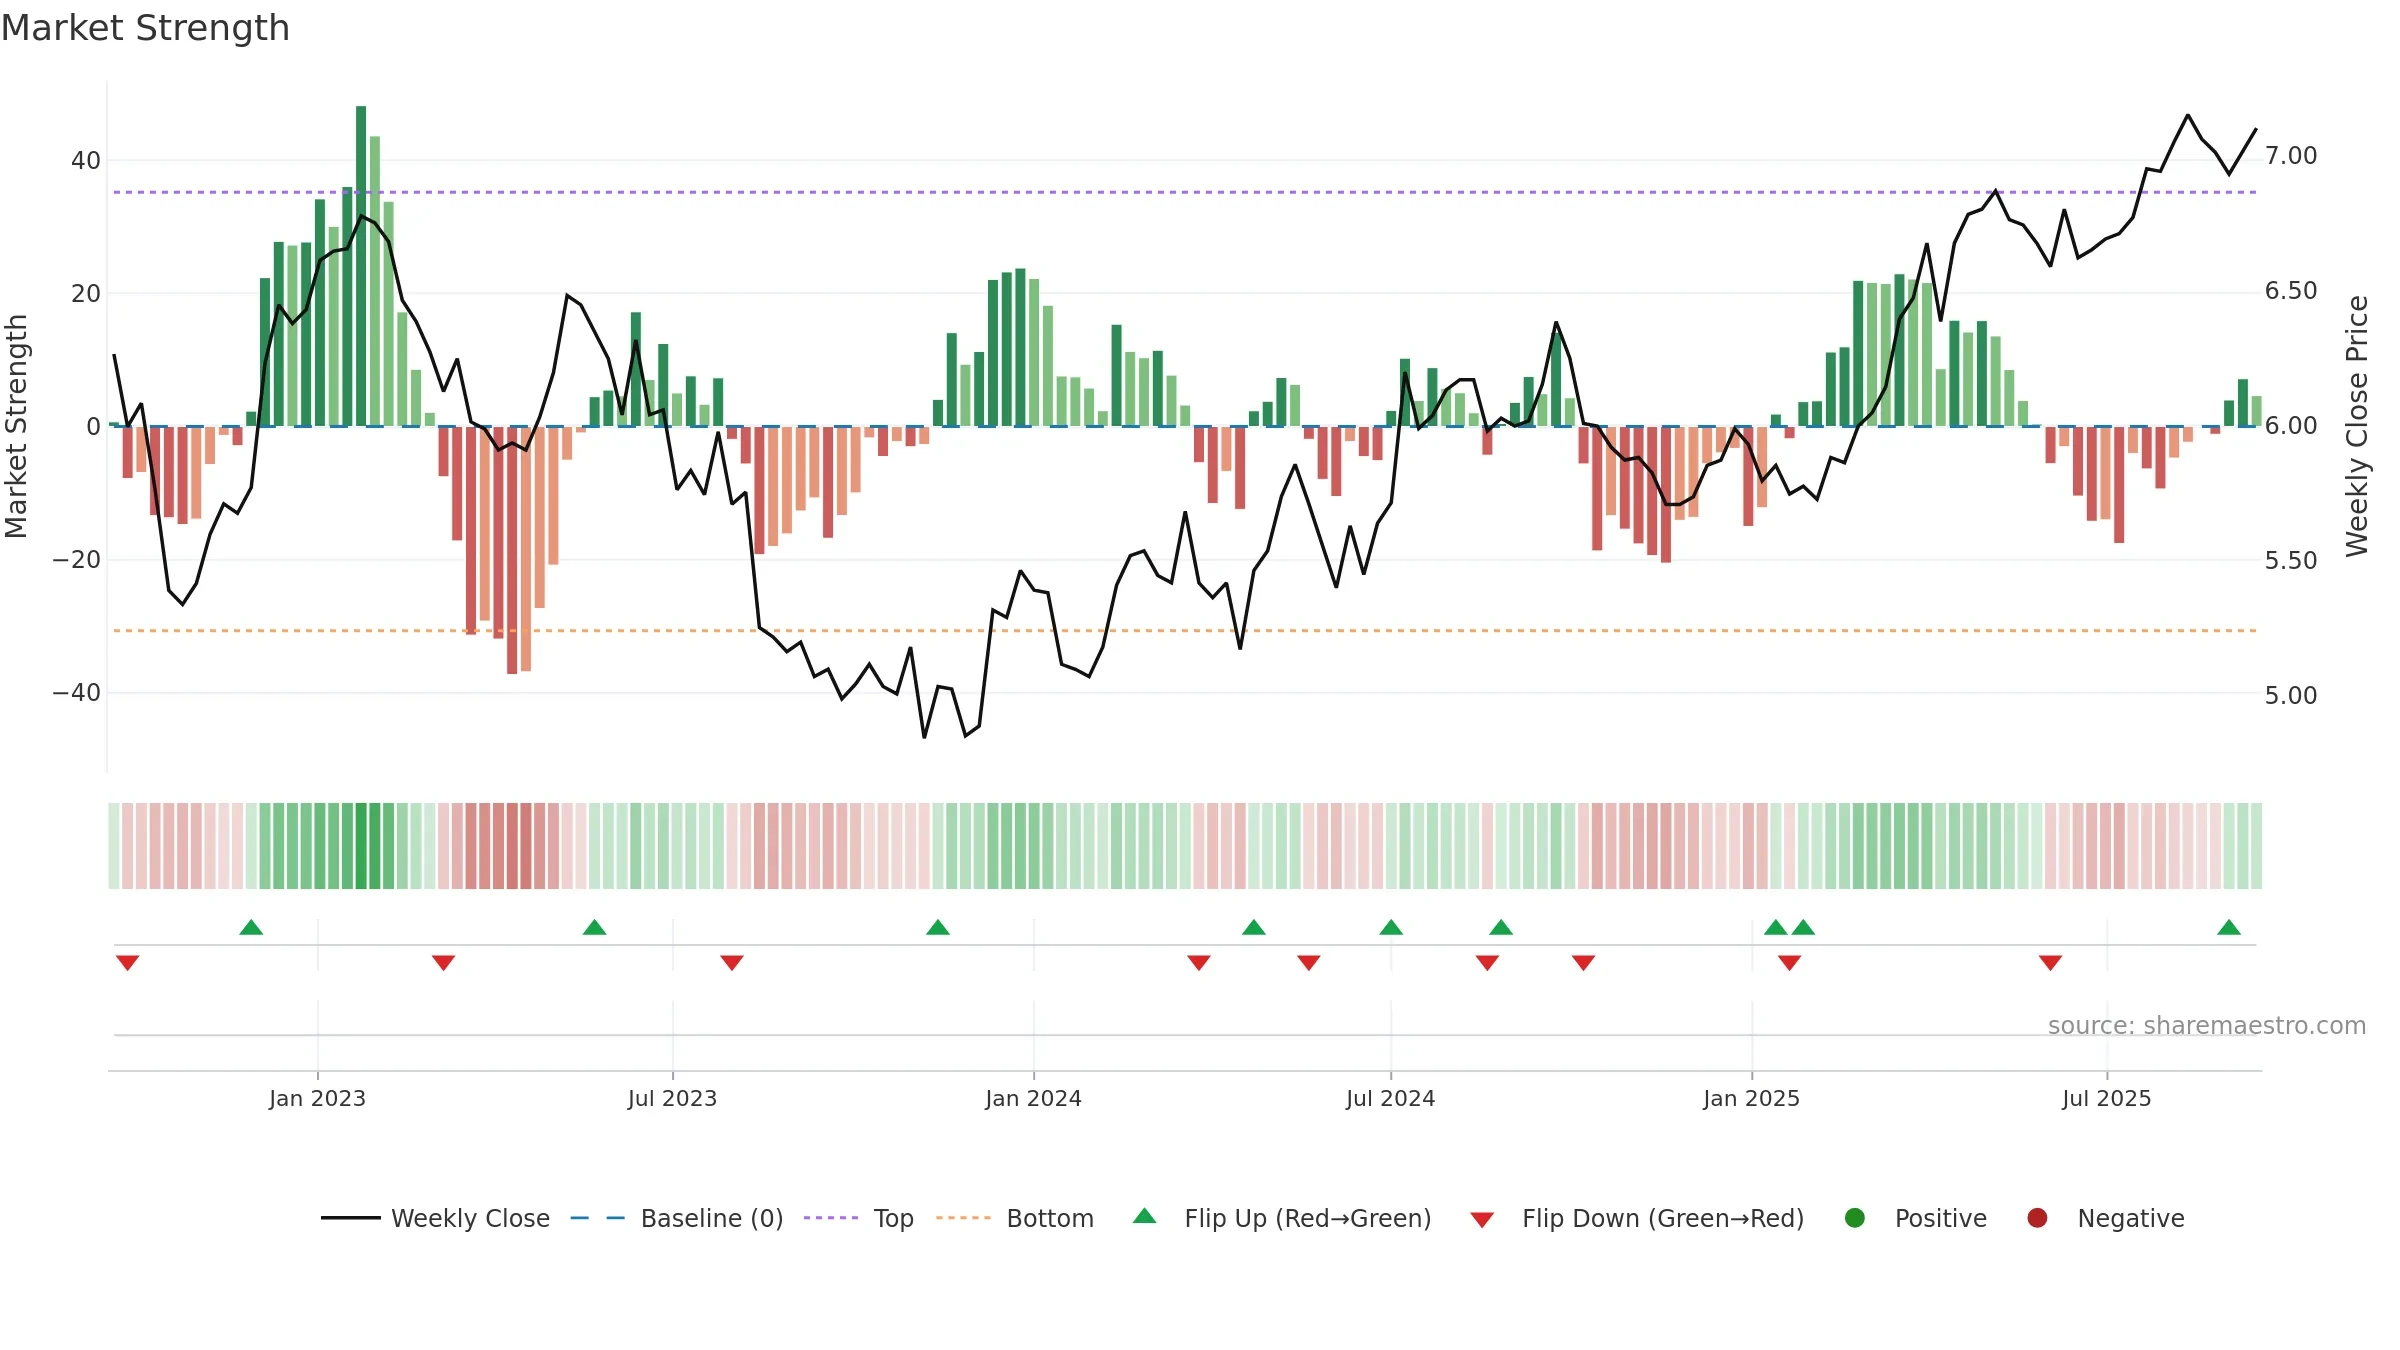Click the Flip Down red triangle legend icon
The height and width of the screenshot is (1350, 2400).
[x=1483, y=1220]
